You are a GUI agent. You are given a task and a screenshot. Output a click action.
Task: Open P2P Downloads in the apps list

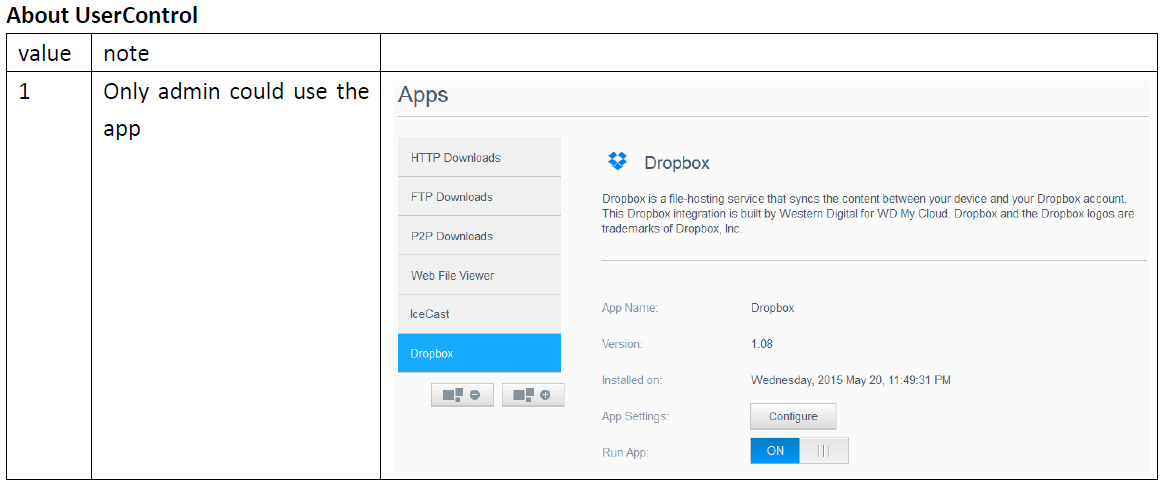tap(479, 236)
